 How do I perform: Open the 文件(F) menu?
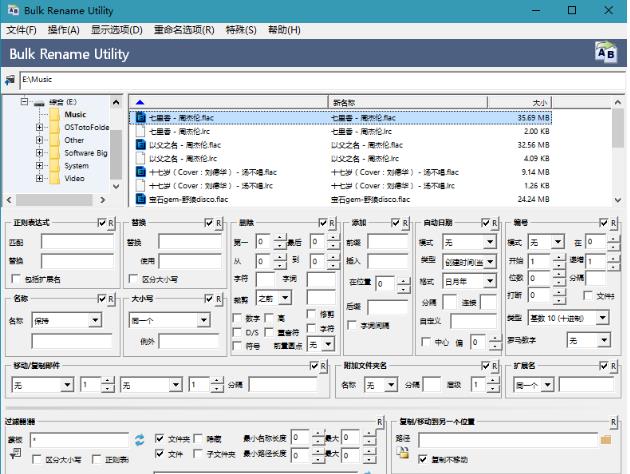pos(21,30)
